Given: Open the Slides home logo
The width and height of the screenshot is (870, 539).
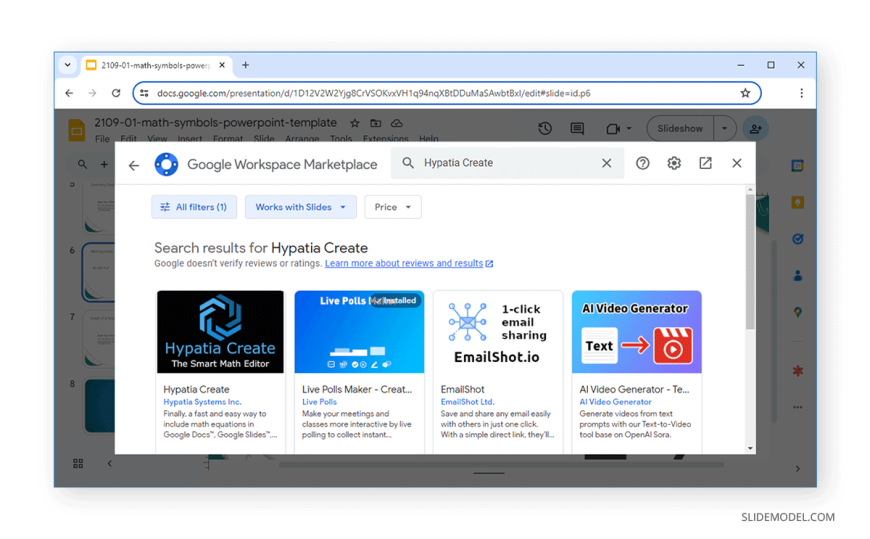Looking at the screenshot, I should click(77, 130).
